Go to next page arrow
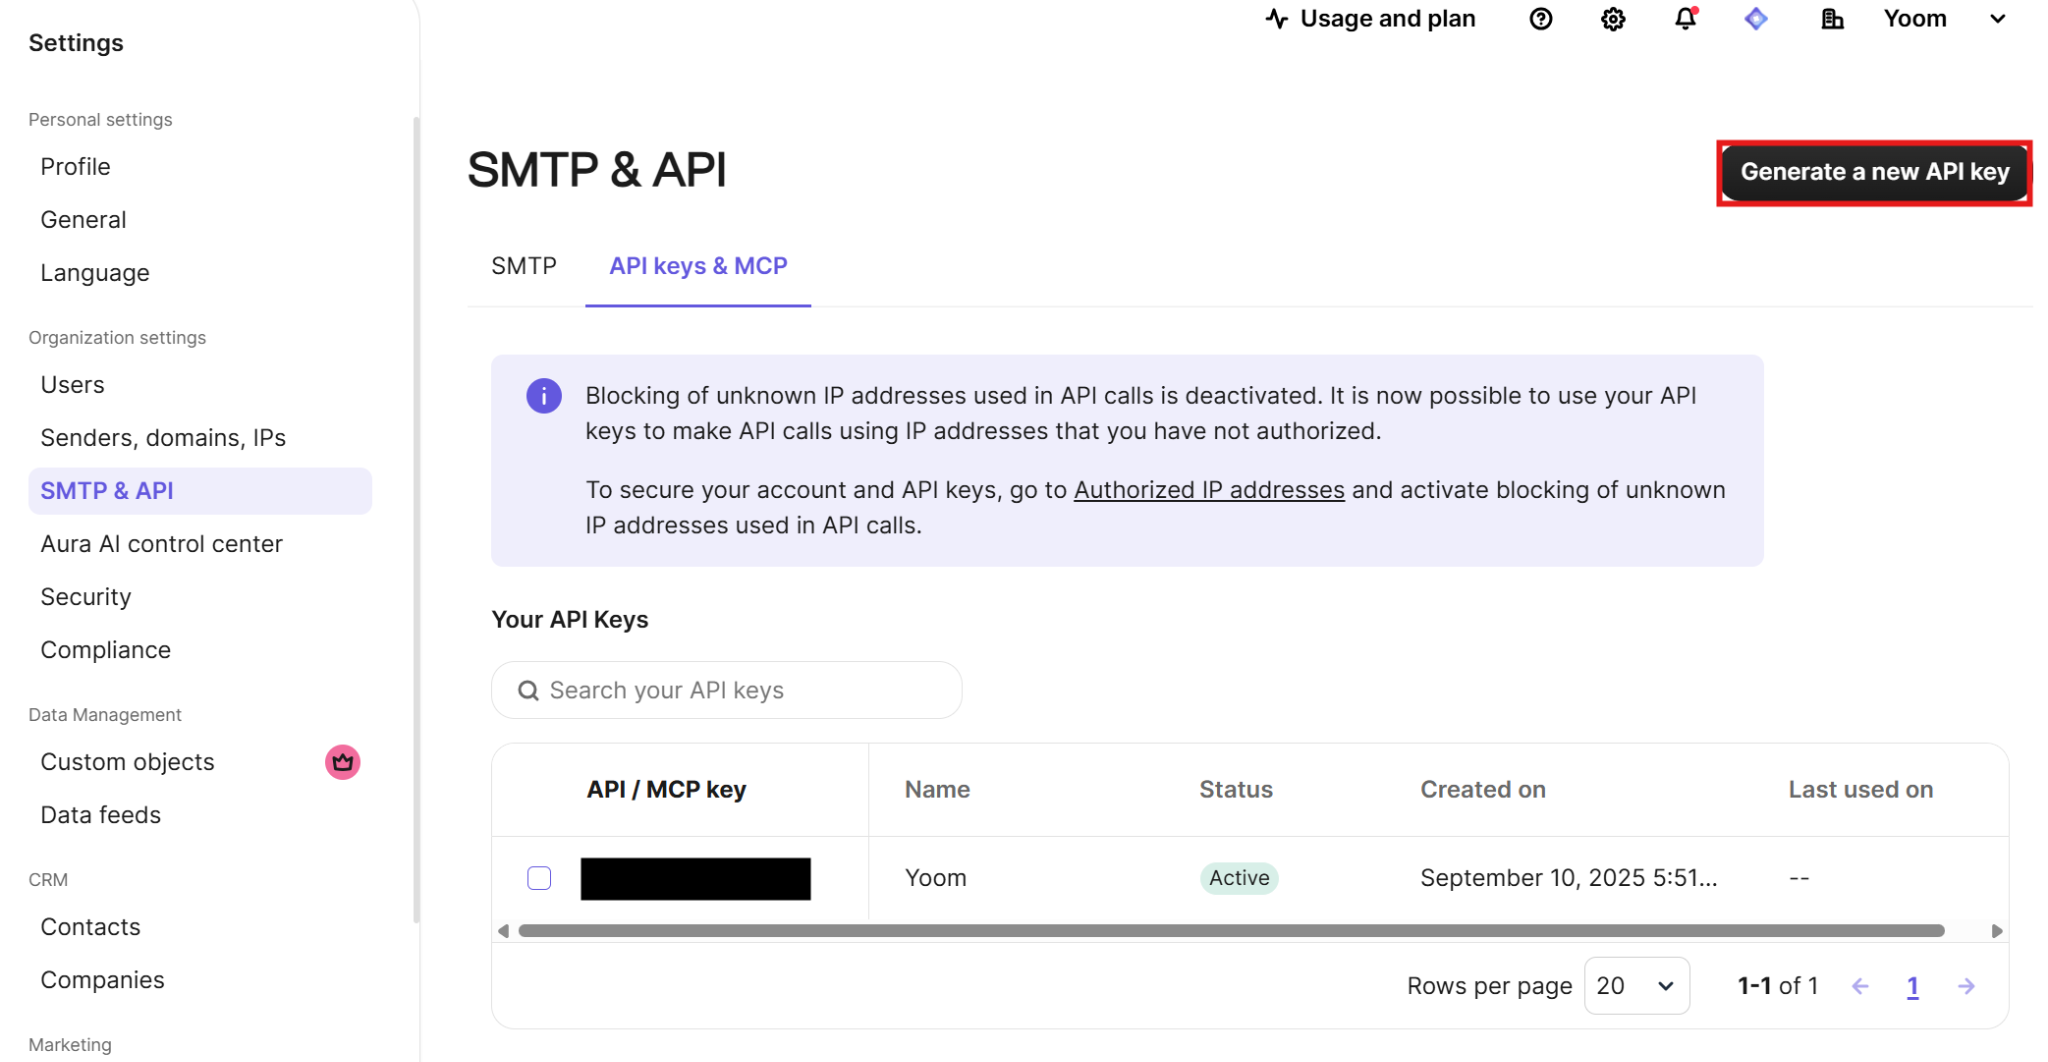This screenshot has height=1062, width=2048. pyautogui.click(x=1966, y=986)
